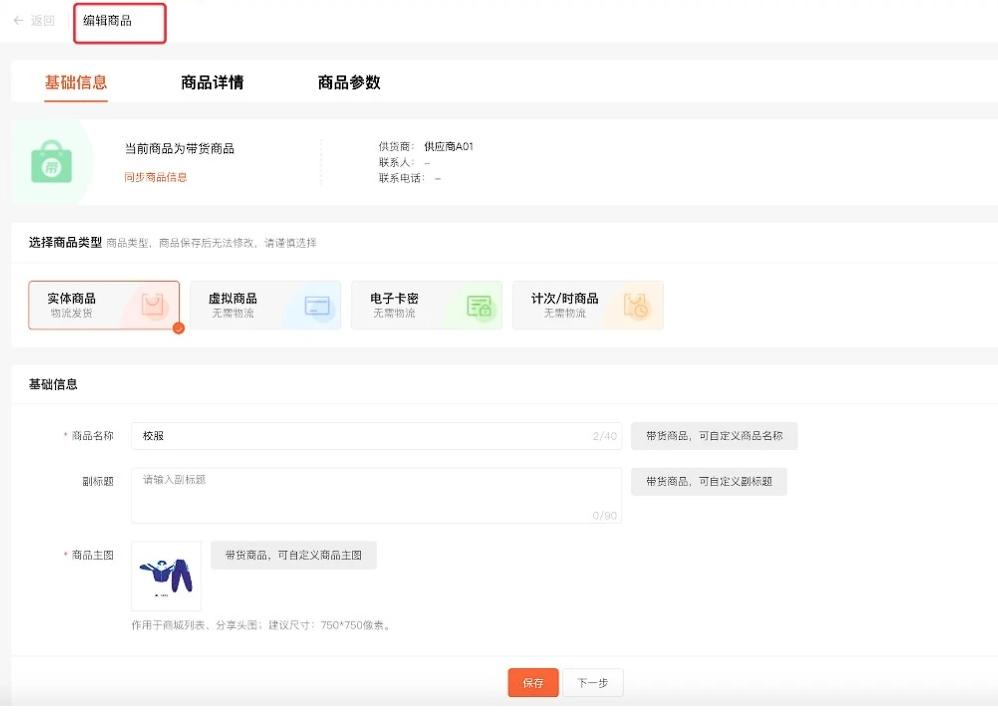Click the 实体商品 shopping bag icon
Image resolution: width=998 pixels, height=716 pixels.
152,305
